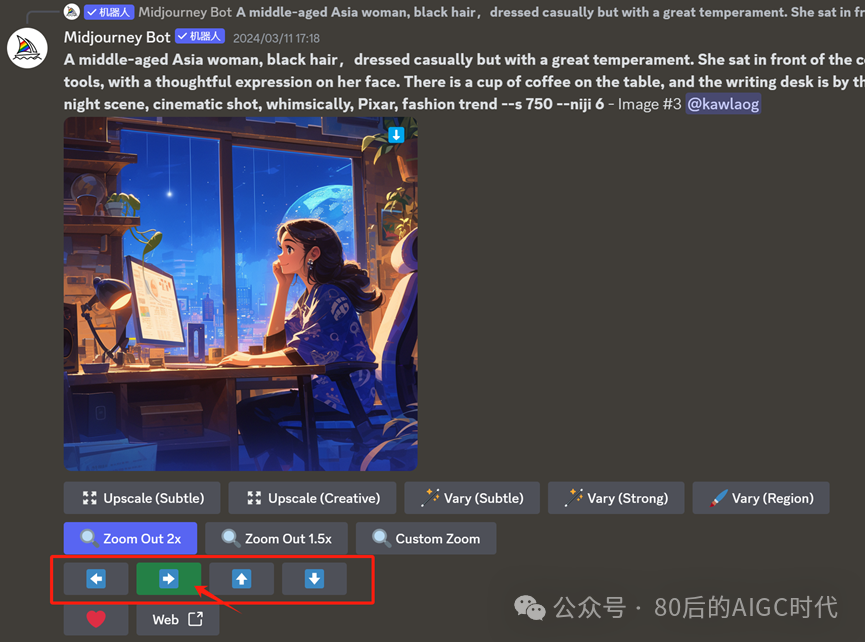Open Vary (Region) editor

click(761, 498)
